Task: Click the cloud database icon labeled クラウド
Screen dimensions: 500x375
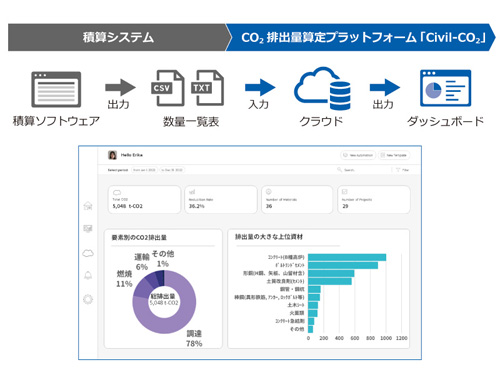Action: [x=322, y=88]
